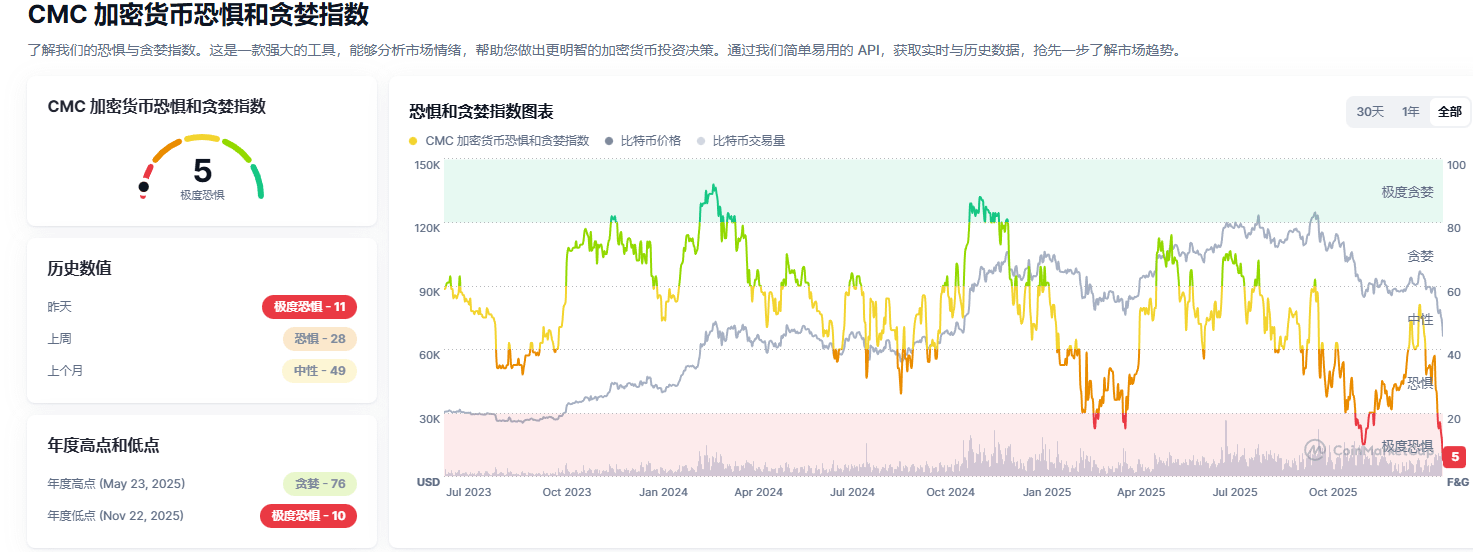Select the 全部 time range tab
Image resolution: width=1473 pixels, height=552 pixels.
1449,112
